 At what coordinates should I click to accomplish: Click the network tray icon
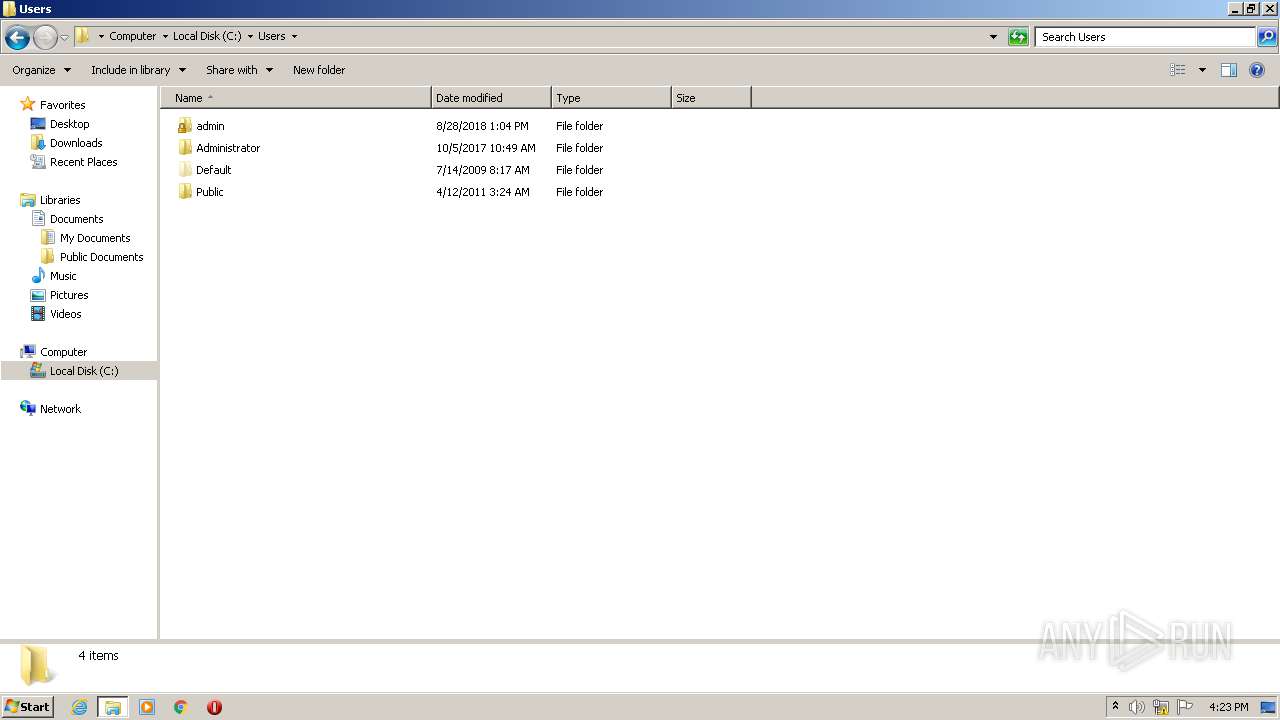pos(1161,707)
